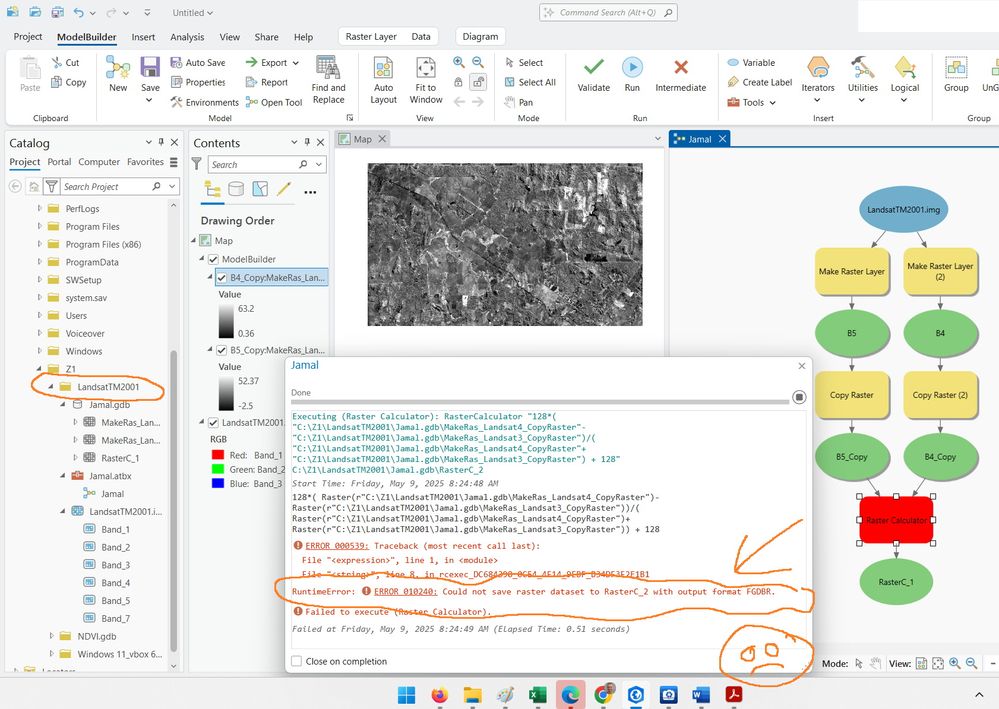Screen dimensions: 999x709
Task: Open ERROR 000539 help link
Action: (x=337, y=546)
